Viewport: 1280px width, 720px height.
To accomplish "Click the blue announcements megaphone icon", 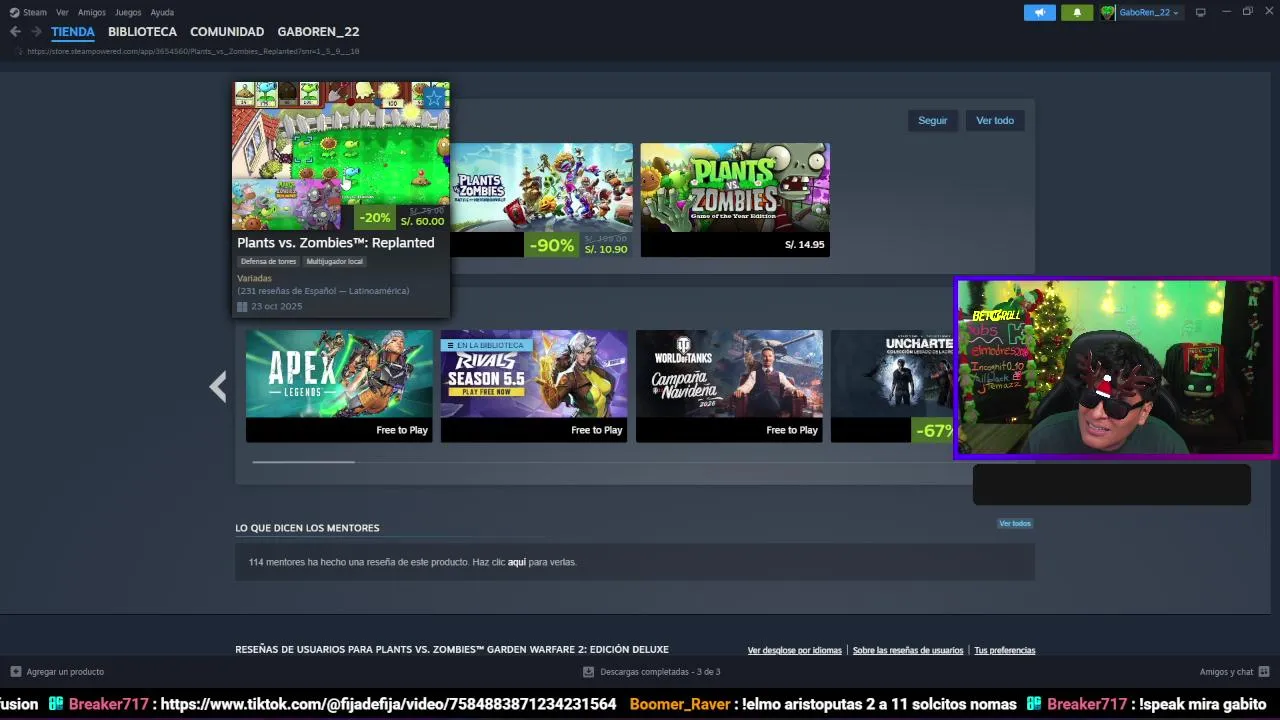I will (x=1040, y=12).
